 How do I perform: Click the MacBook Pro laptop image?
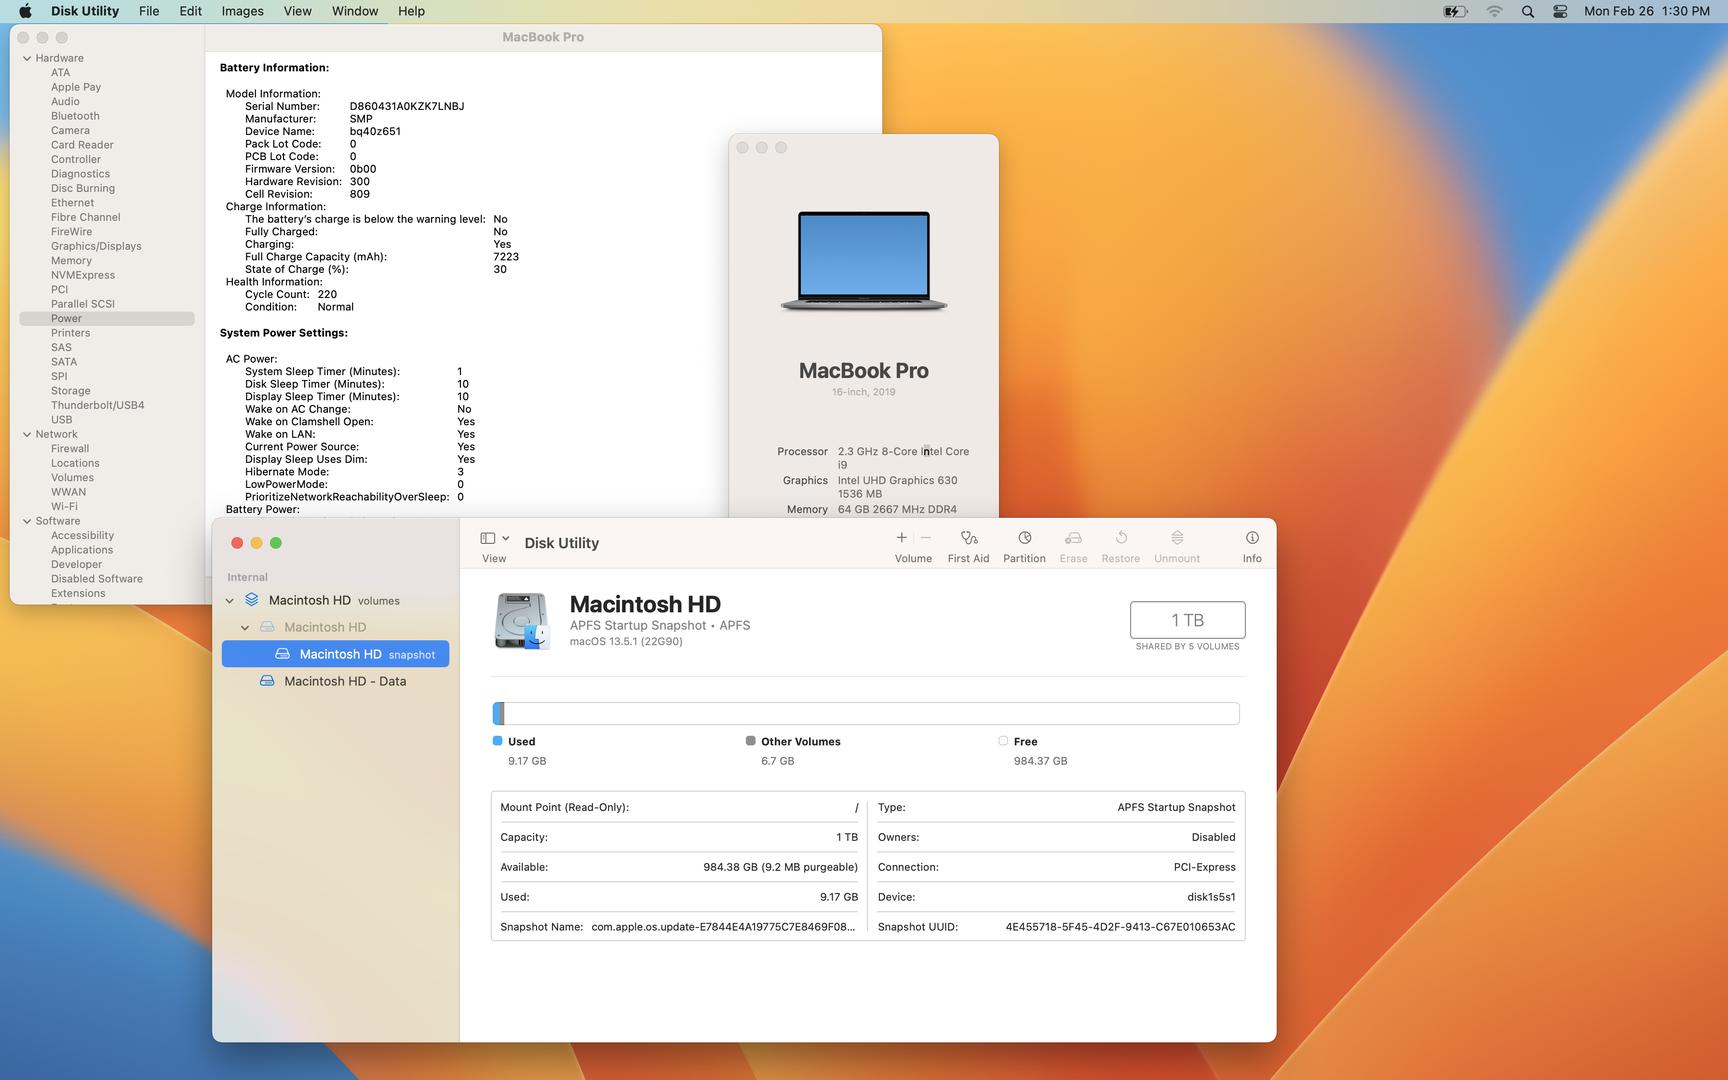[864, 261]
